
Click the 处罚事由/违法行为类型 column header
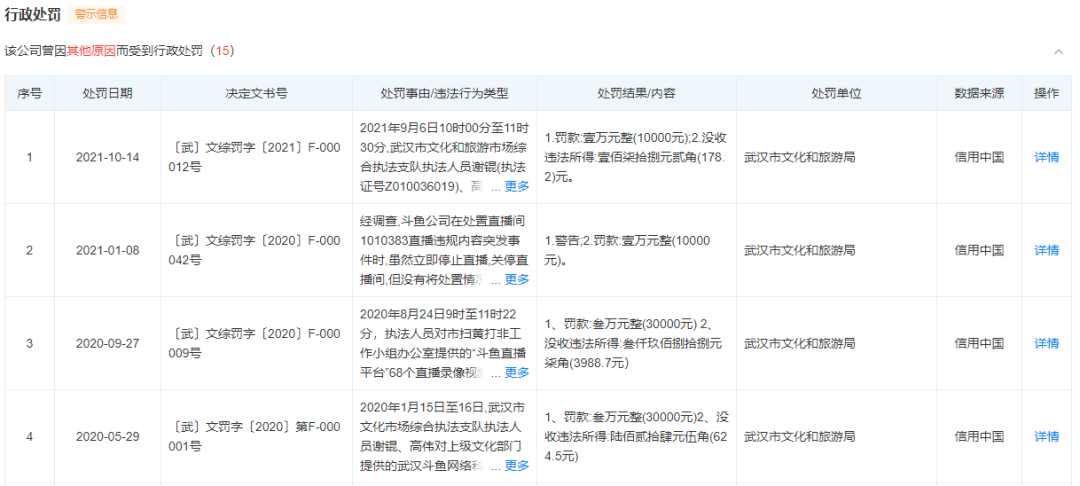pyautogui.click(x=444, y=94)
